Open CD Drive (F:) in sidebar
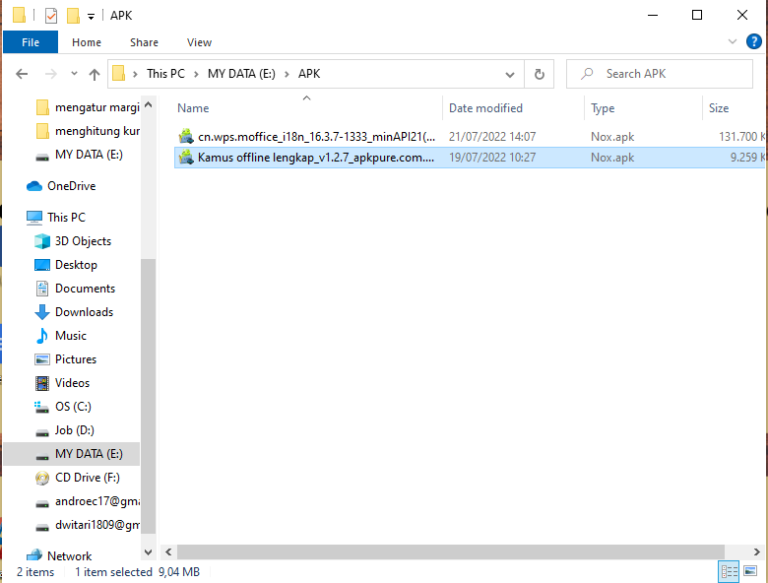 click(77, 478)
